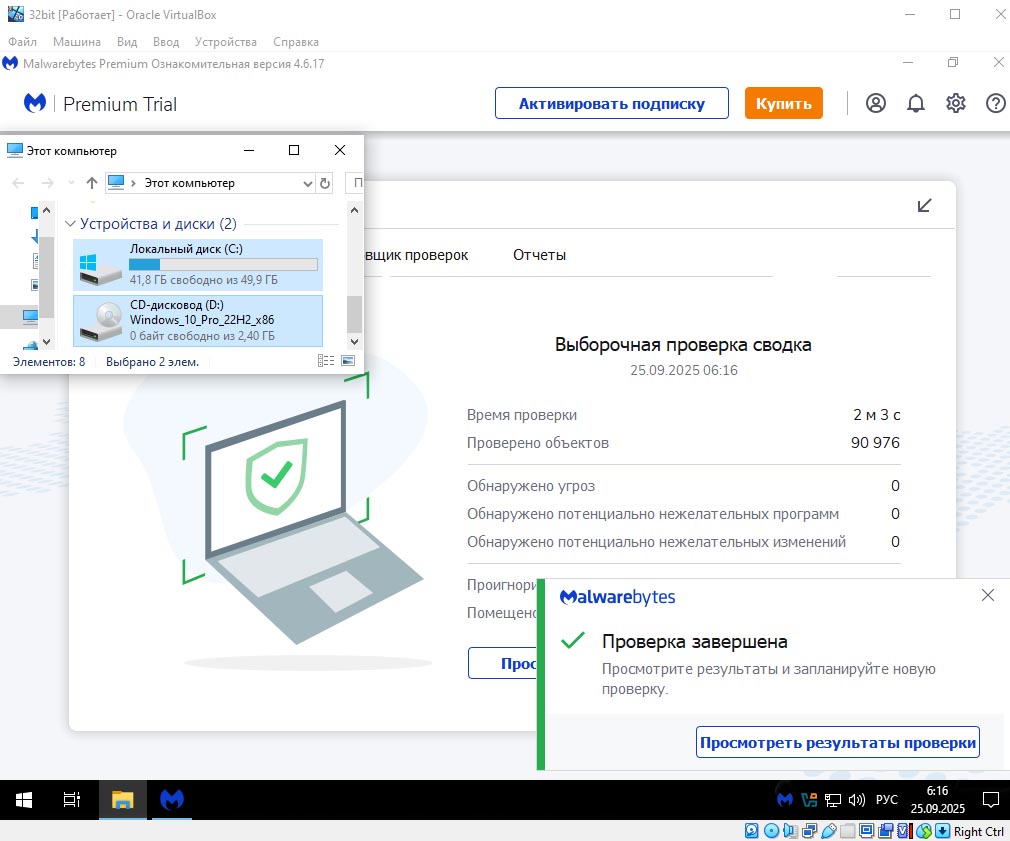1010x841 pixels.
Task: Open Explorer address bar history dropdown
Action: click(x=307, y=184)
